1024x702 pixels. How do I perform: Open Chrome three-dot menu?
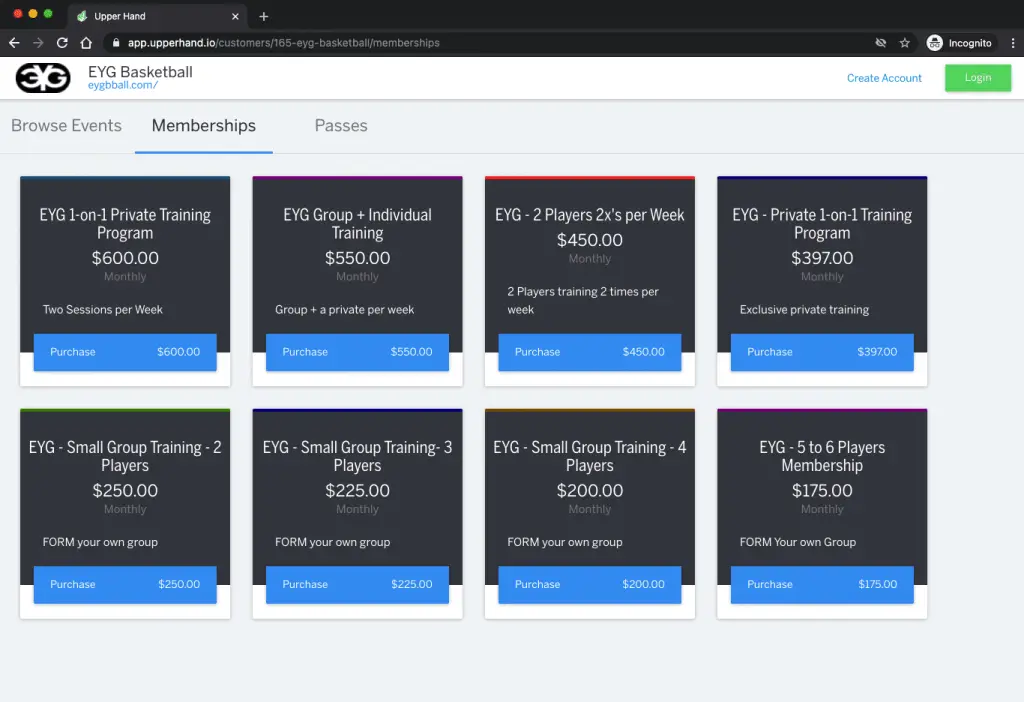pyautogui.click(x=1013, y=42)
